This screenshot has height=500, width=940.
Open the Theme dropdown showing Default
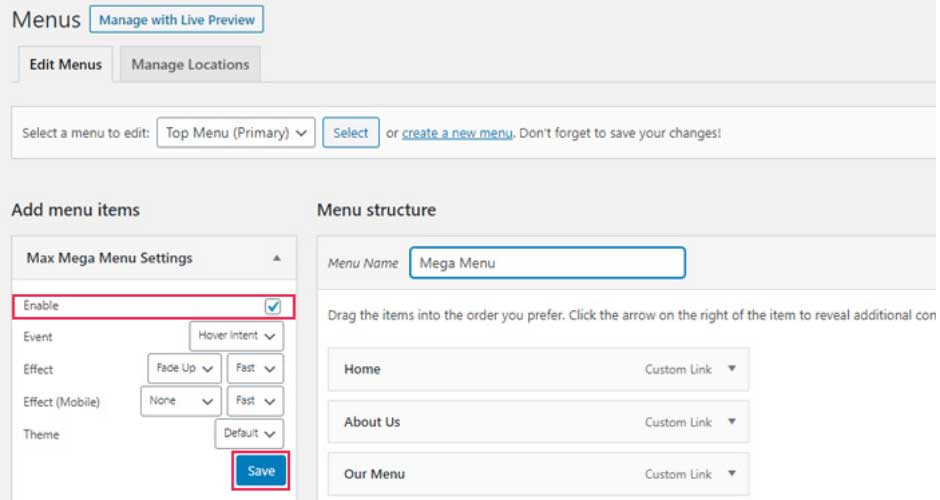pos(249,434)
